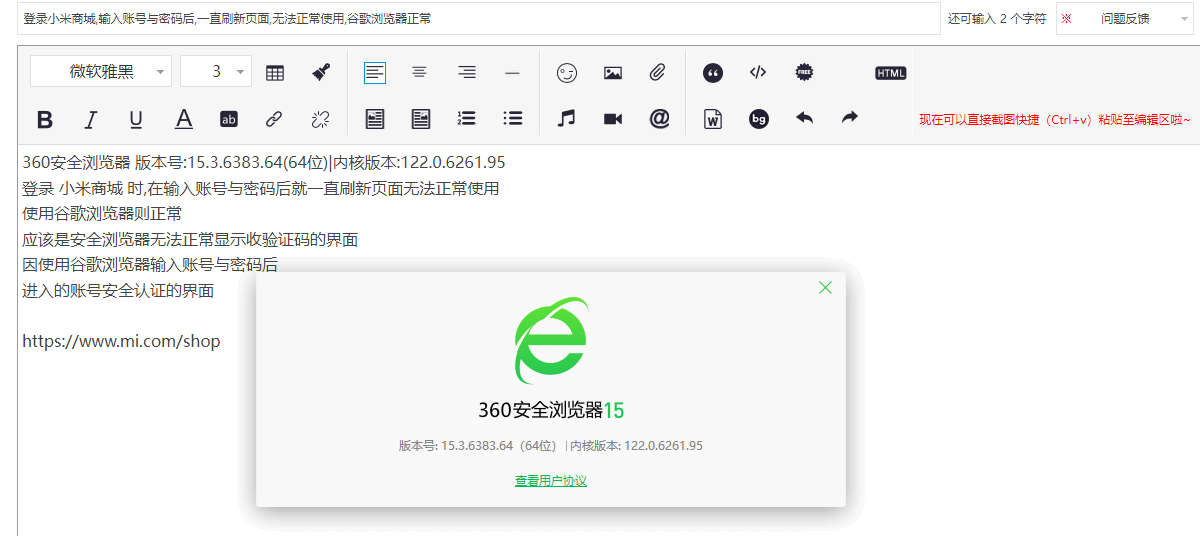Toggle italic formatting

pyautogui.click(x=90, y=119)
